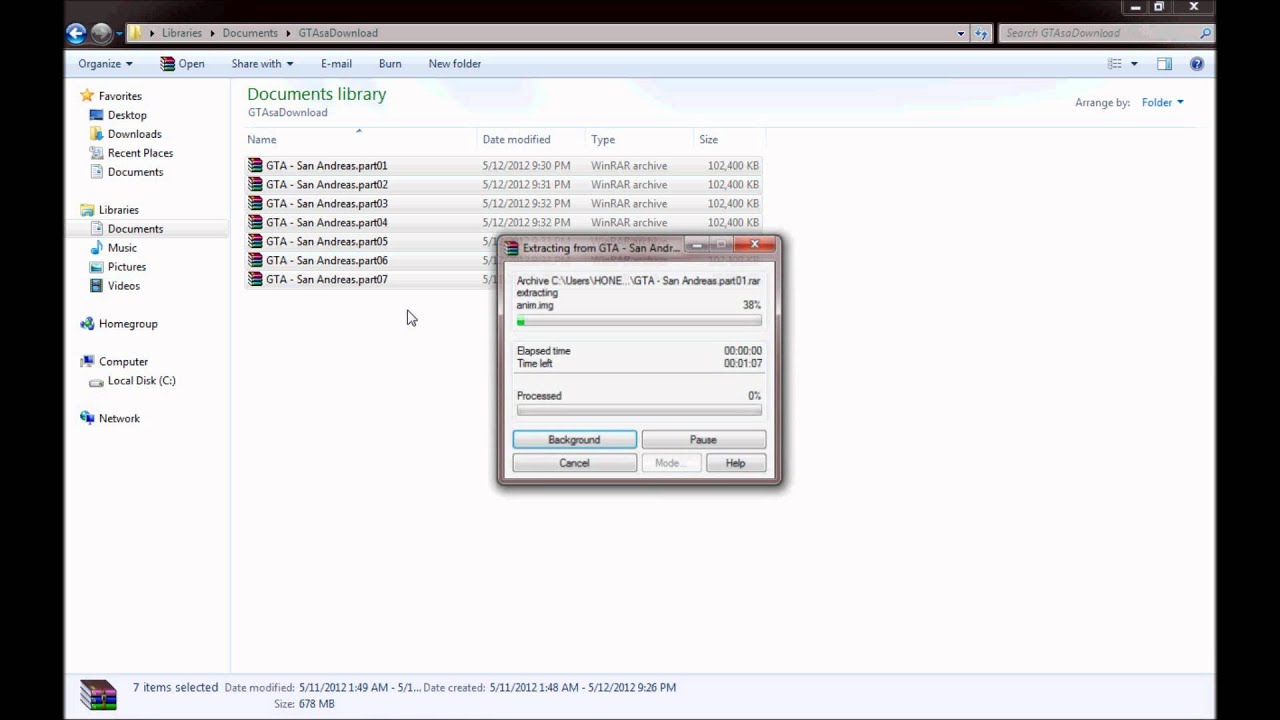Viewport: 1280px width, 720px height.
Task: Click the Cancel button to stop extraction
Action: click(x=574, y=463)
